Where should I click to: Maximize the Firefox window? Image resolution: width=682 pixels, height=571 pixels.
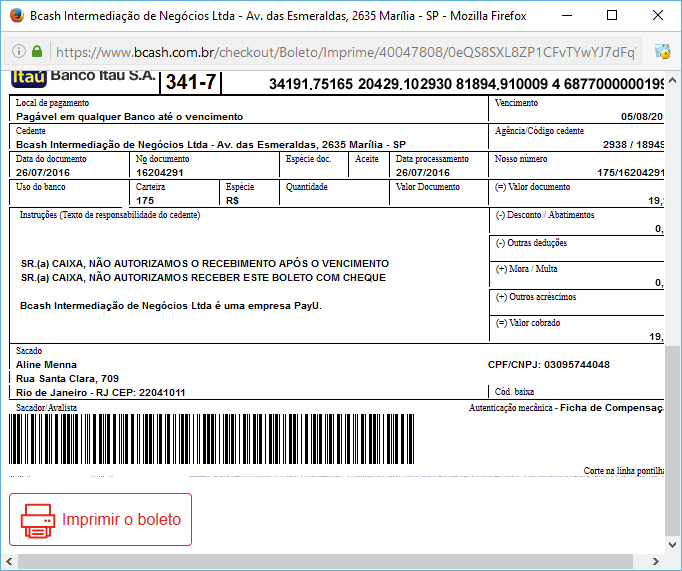[x=612, y=16]
